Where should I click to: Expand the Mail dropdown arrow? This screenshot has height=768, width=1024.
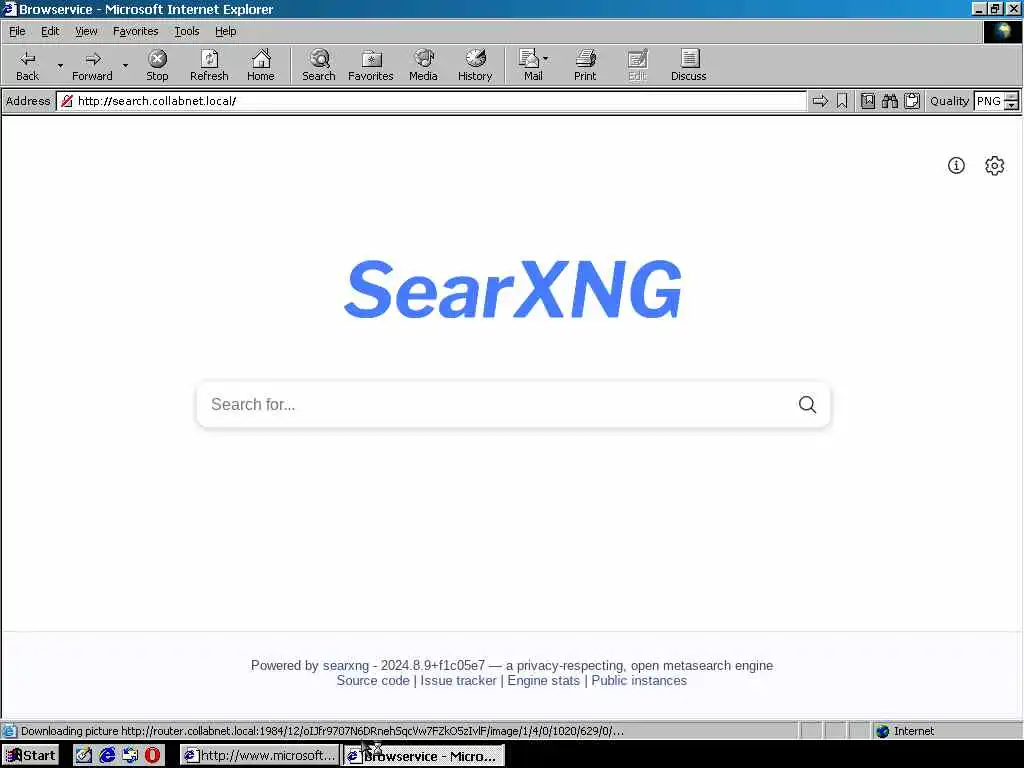(x=546, y=59)
